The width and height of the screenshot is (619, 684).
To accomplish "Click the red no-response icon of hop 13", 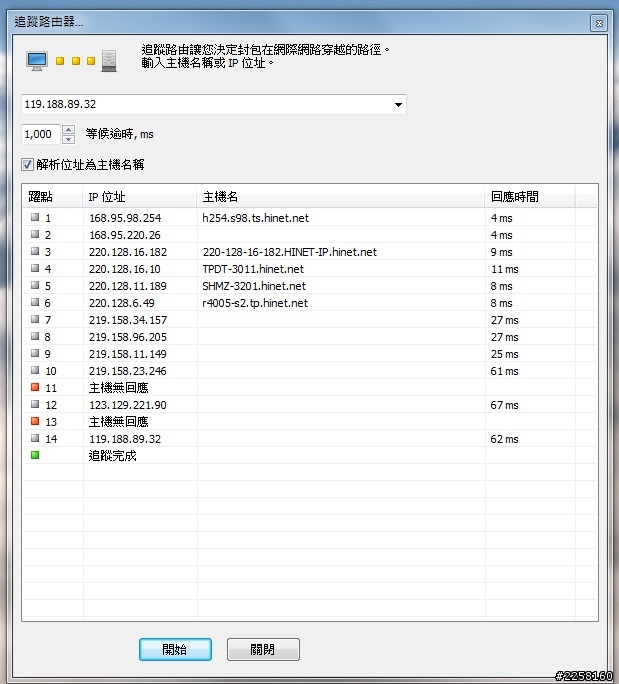I will point(35,421).
